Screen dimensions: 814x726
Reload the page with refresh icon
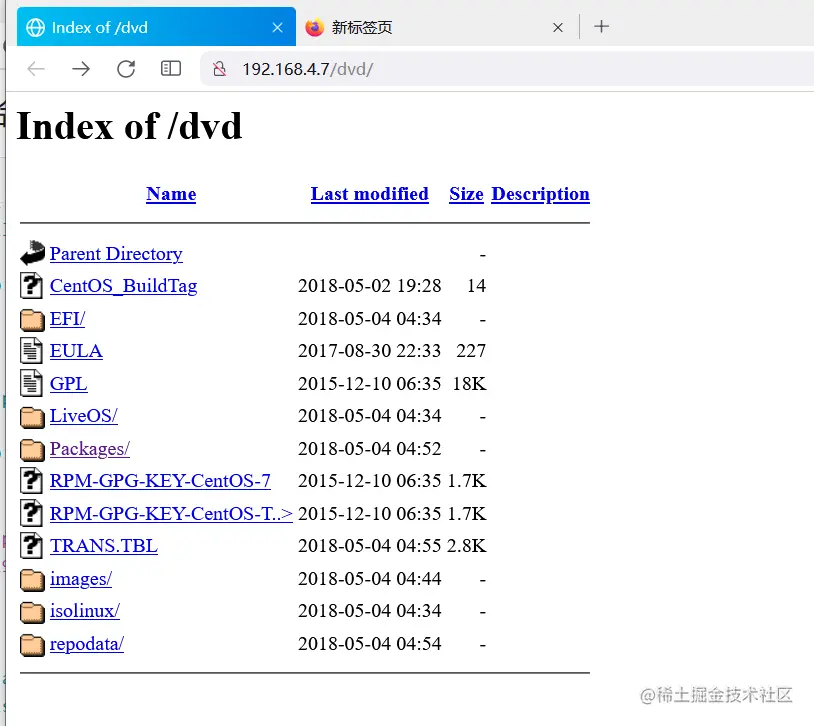126,69
